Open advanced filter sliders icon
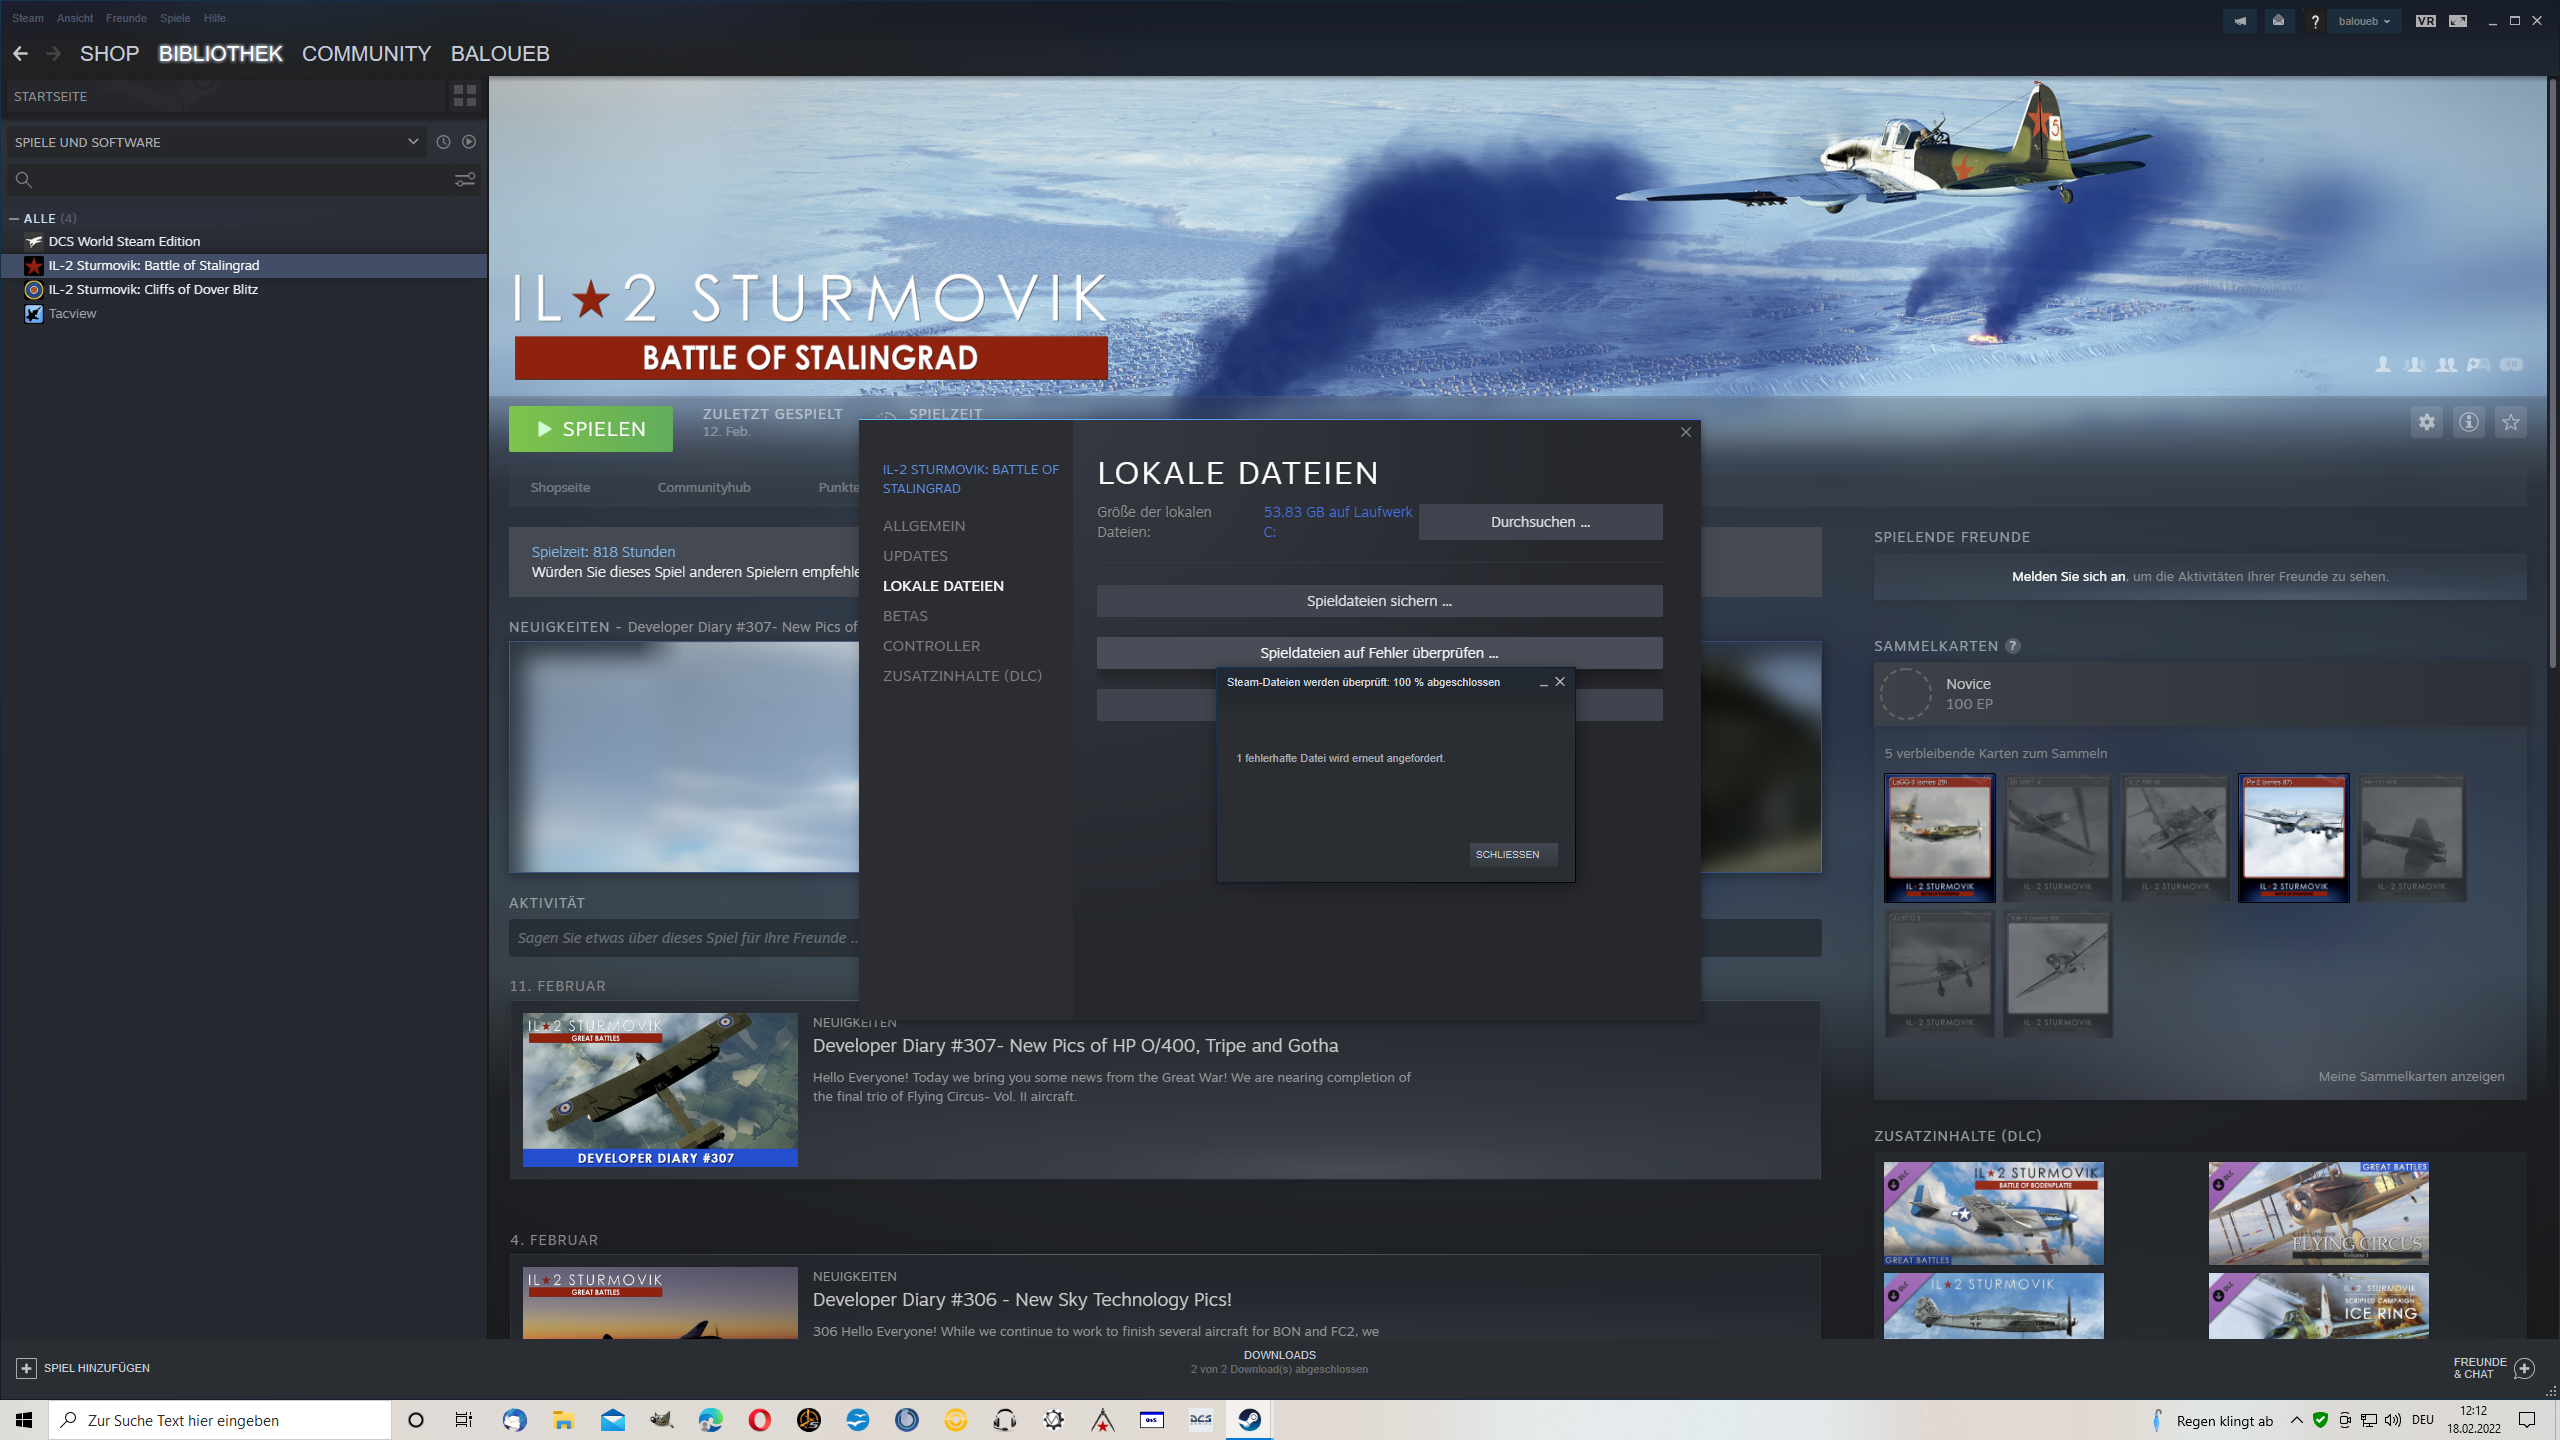 tap(465, 180)
